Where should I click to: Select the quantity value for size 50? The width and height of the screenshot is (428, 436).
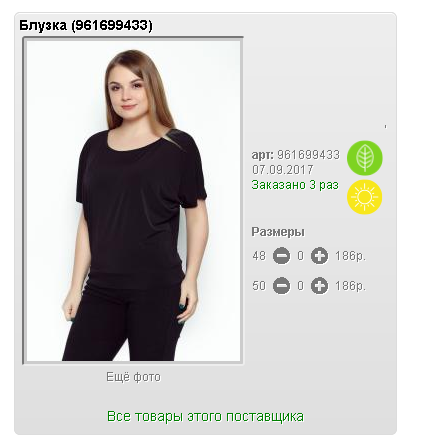(x=300, y=286)
